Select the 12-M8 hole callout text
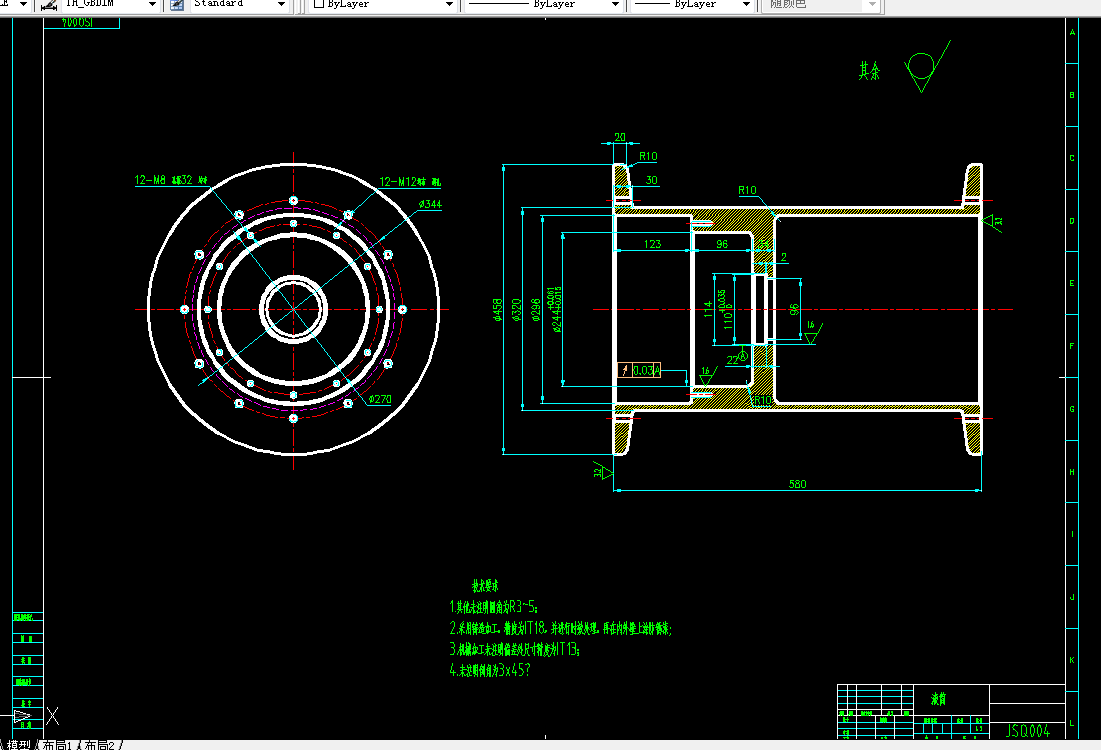1101x750 pixels. point(171,180)
